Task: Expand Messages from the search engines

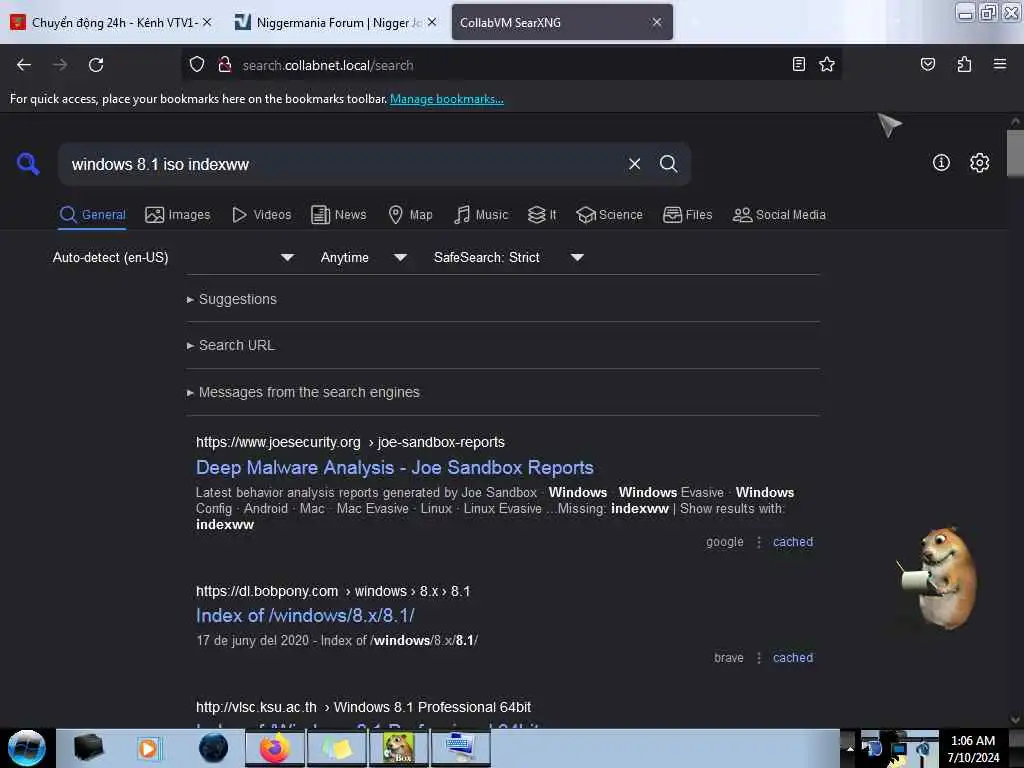Action: click(x=303, y=392)
